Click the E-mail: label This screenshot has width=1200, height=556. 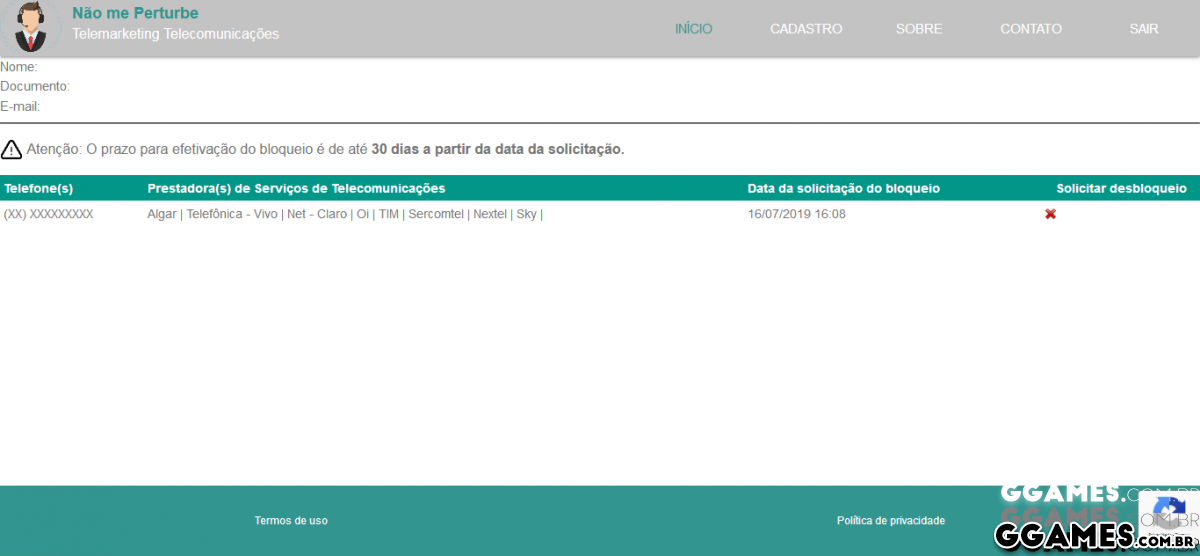point(20,107)
